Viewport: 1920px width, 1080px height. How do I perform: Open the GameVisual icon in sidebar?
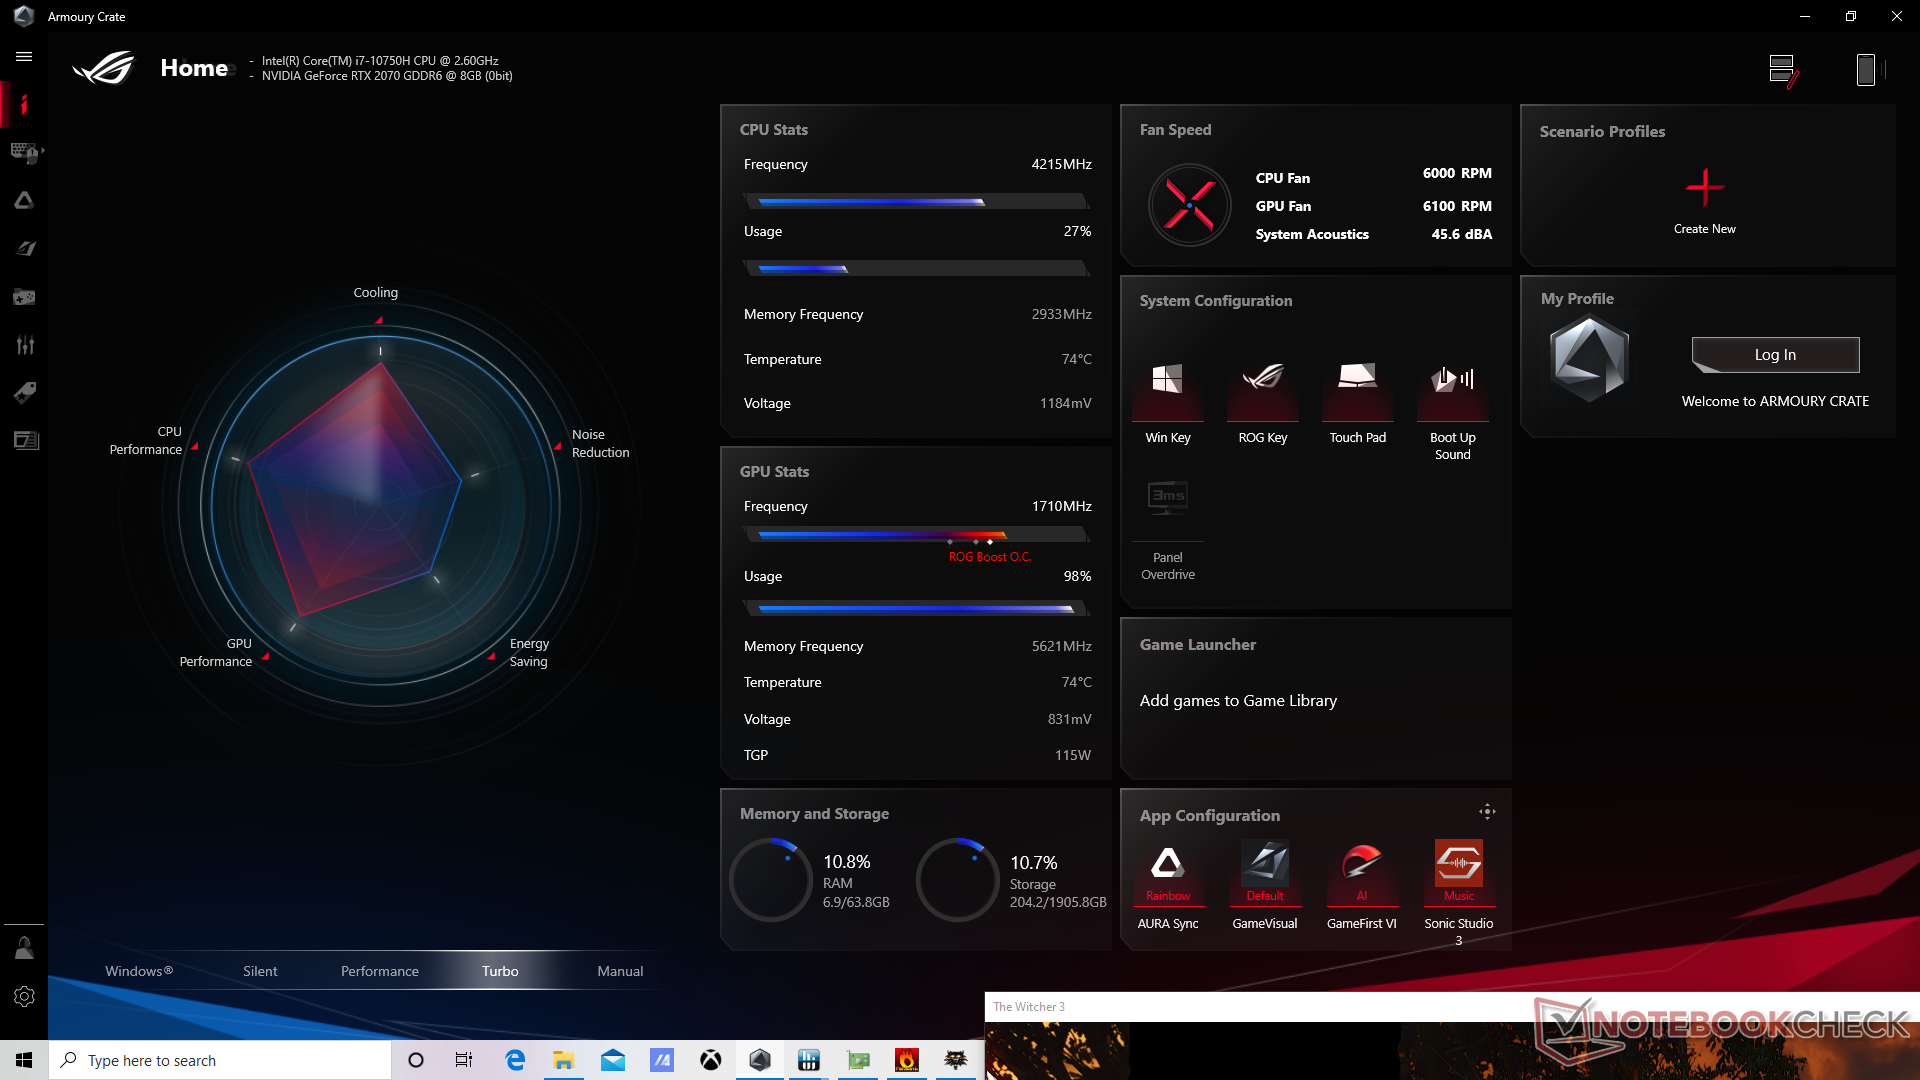pyautogui.click(x=24, y=248)
